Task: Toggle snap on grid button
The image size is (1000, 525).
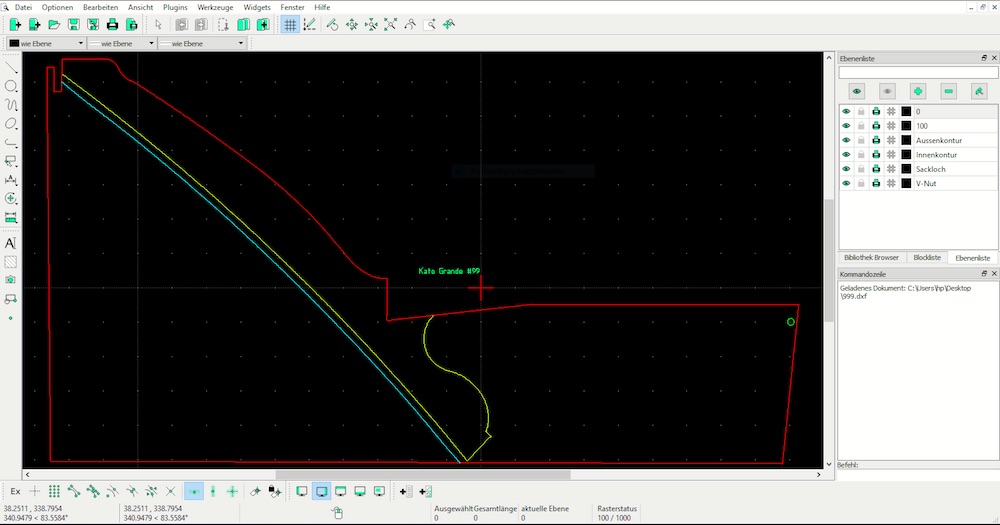Action: (54, 491)
